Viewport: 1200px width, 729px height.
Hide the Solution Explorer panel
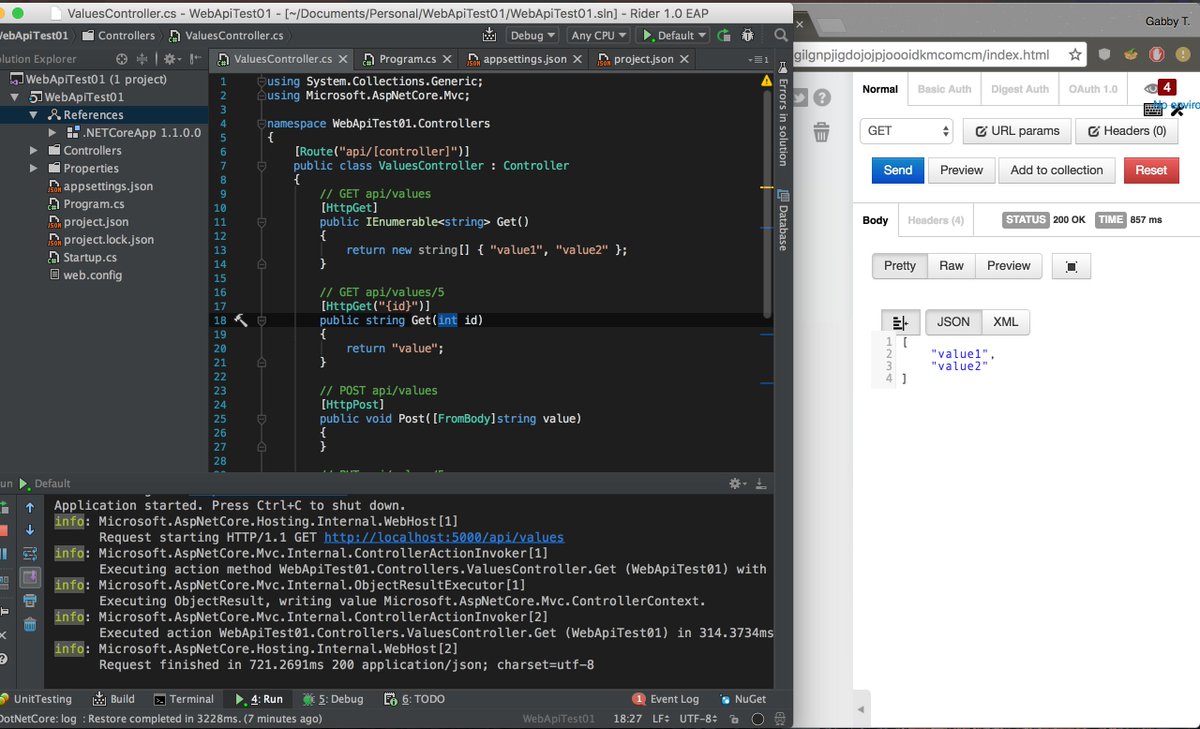point(196,60)
